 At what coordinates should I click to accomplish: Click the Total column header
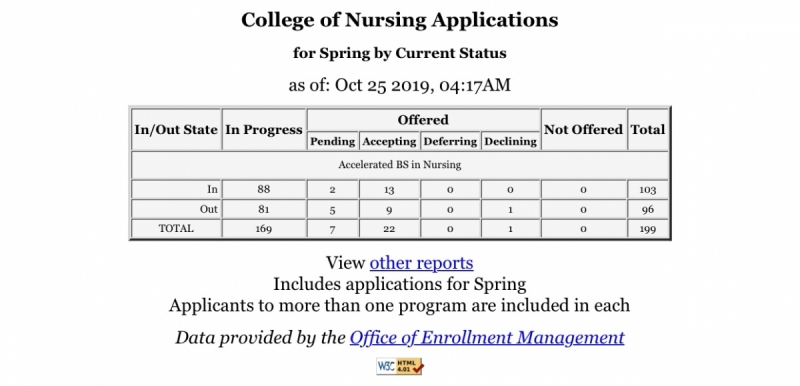coord(648,130)
